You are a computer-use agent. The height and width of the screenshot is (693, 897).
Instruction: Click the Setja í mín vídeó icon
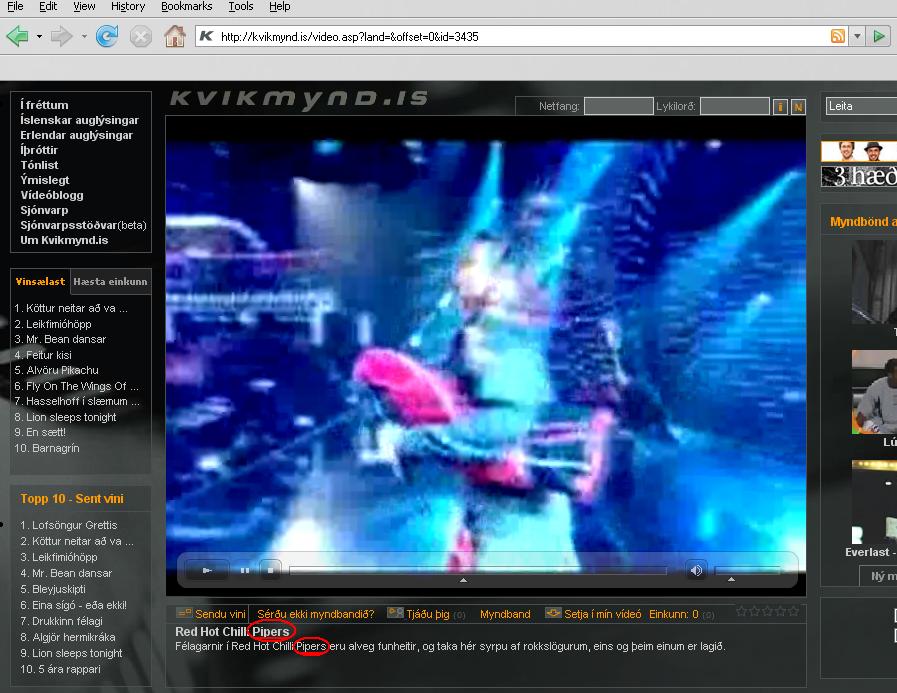tap(553, 613)
